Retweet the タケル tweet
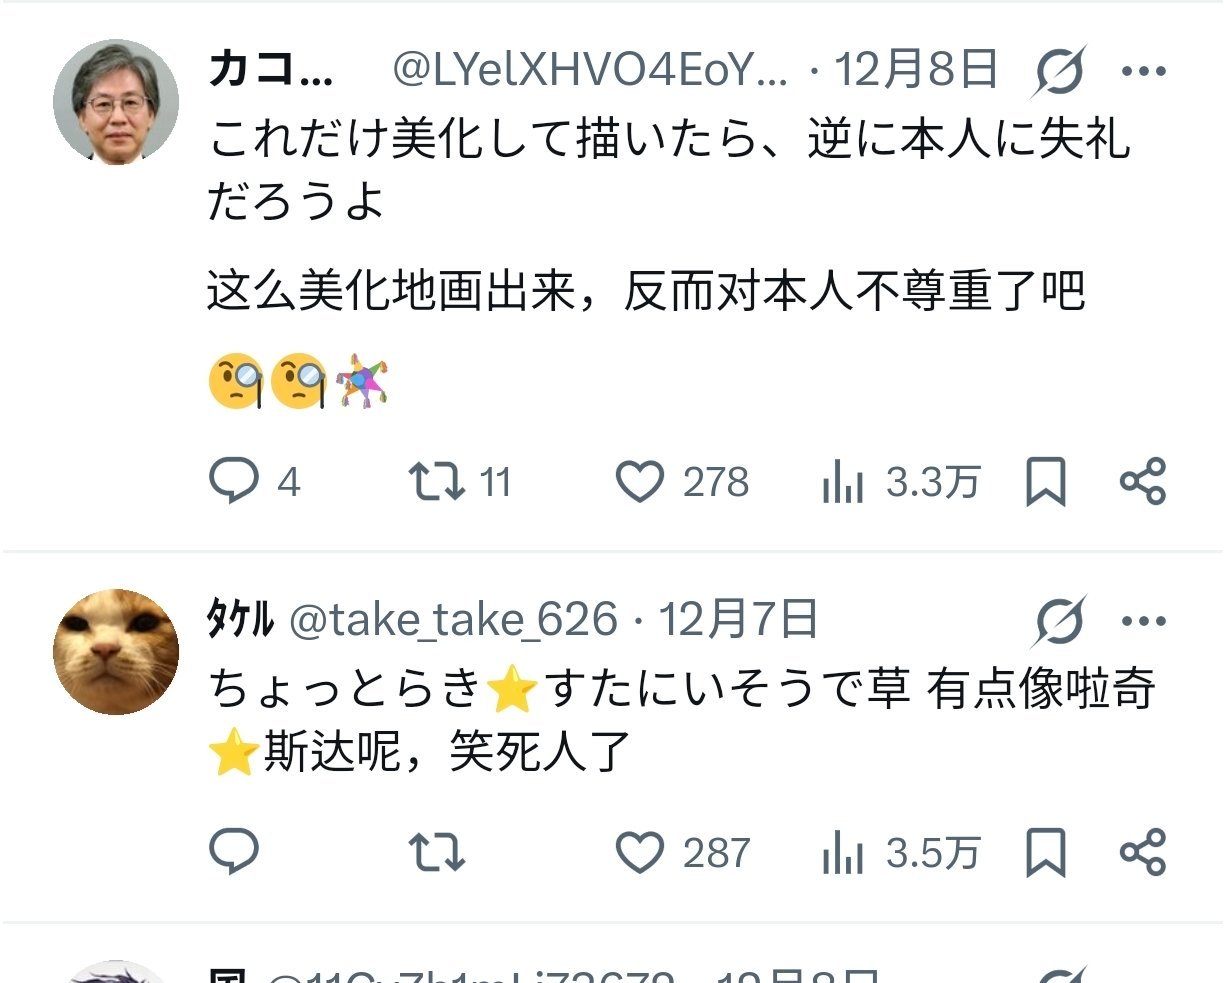 point(437,853)
